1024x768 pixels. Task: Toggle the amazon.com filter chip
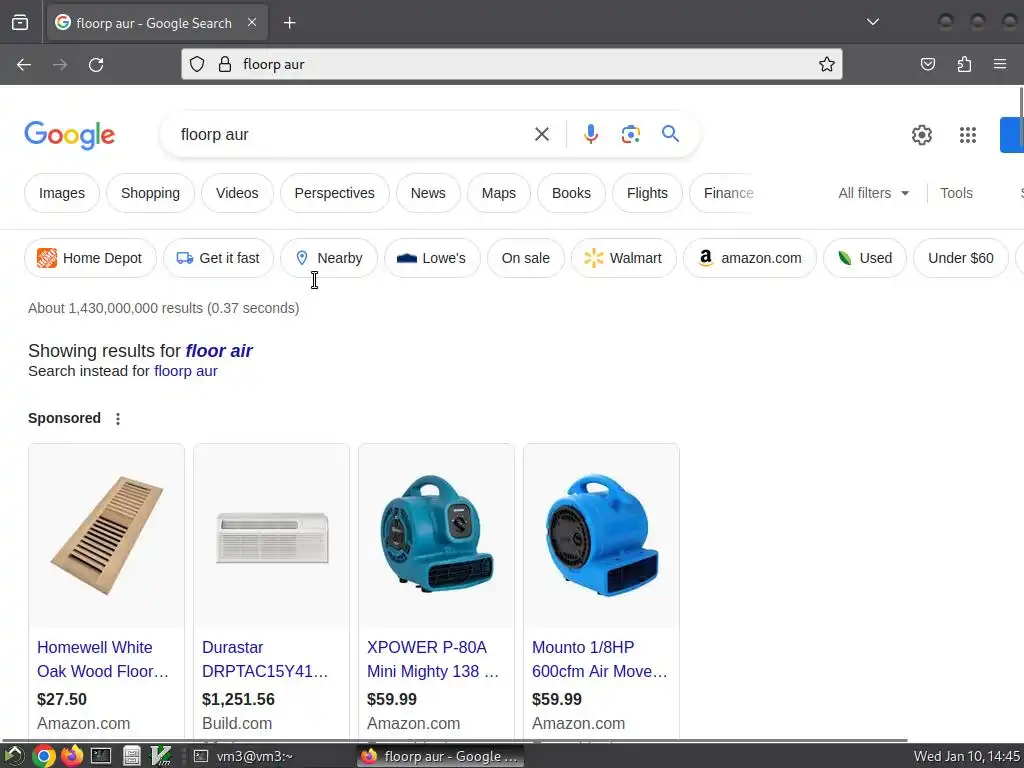click(x=749, y=258)
